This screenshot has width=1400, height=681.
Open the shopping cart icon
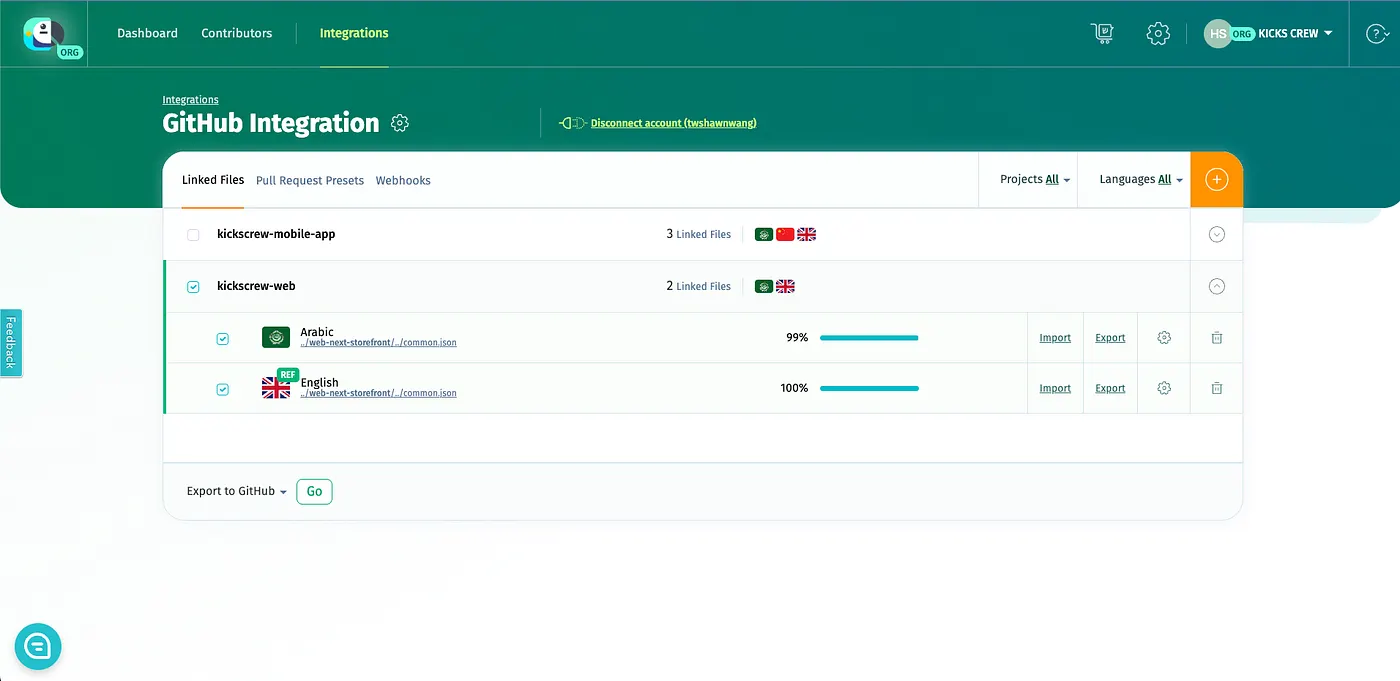tap(1102, 33)
